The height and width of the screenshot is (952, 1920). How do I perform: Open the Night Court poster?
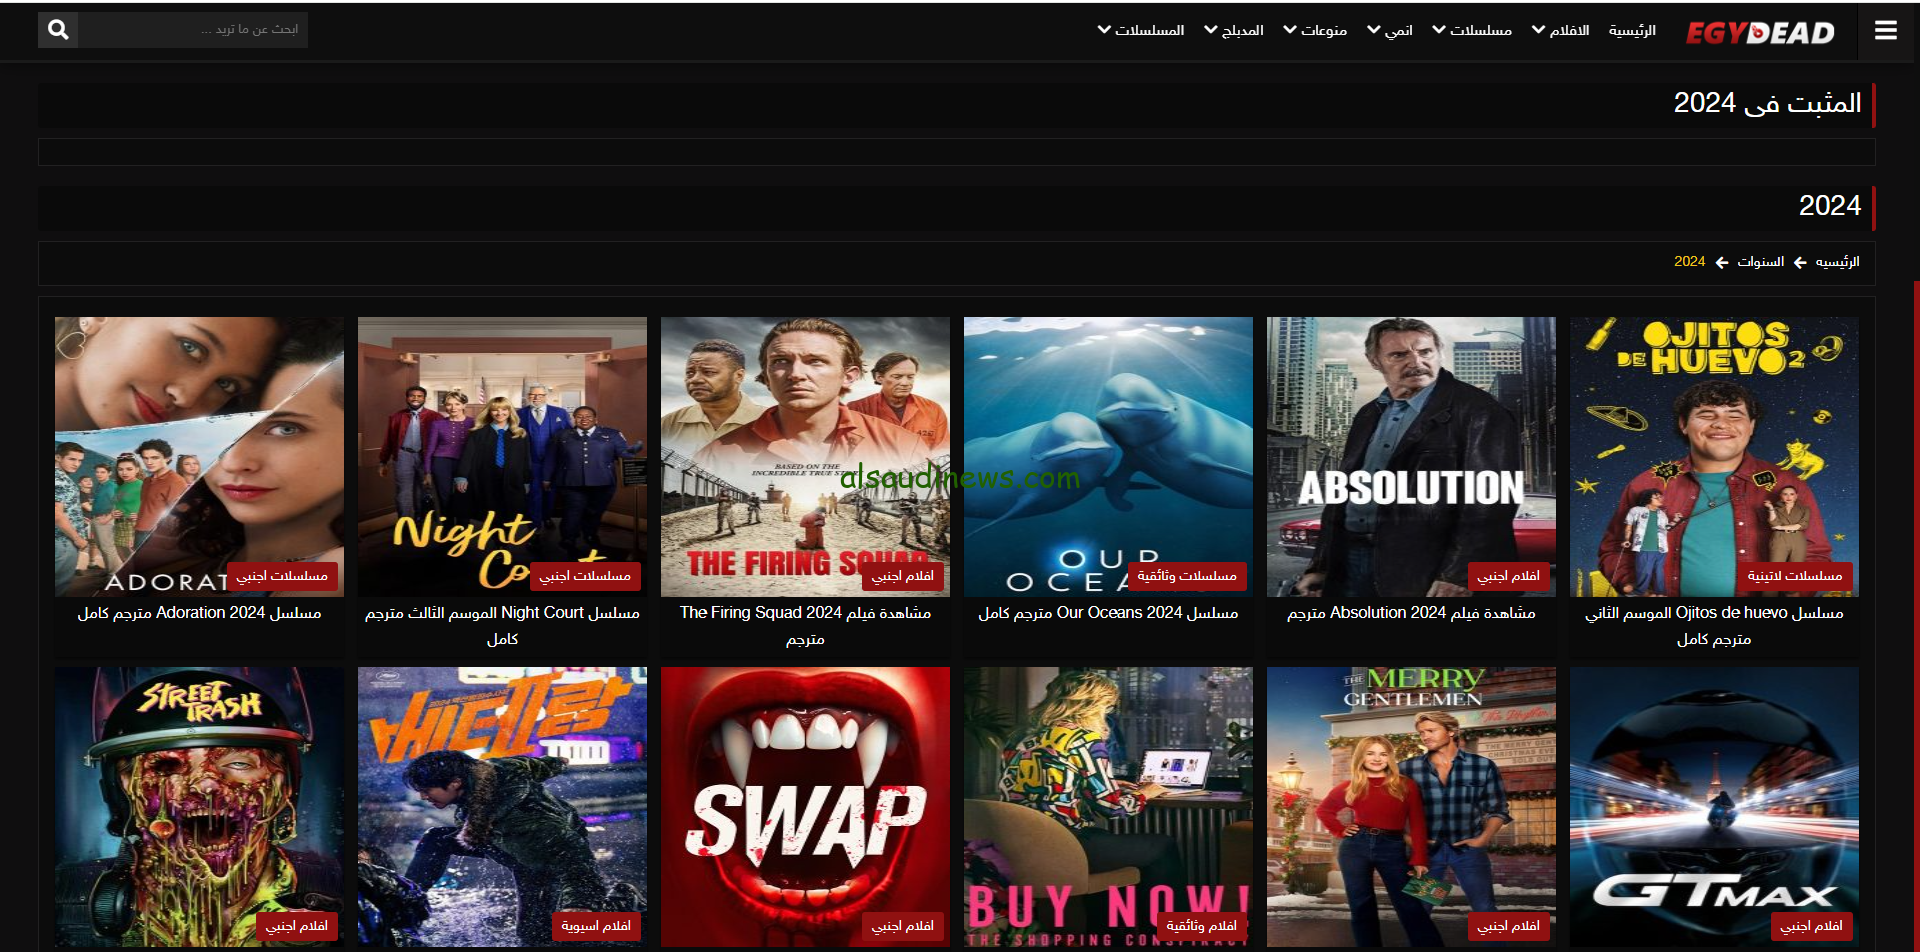coord(502,457)
